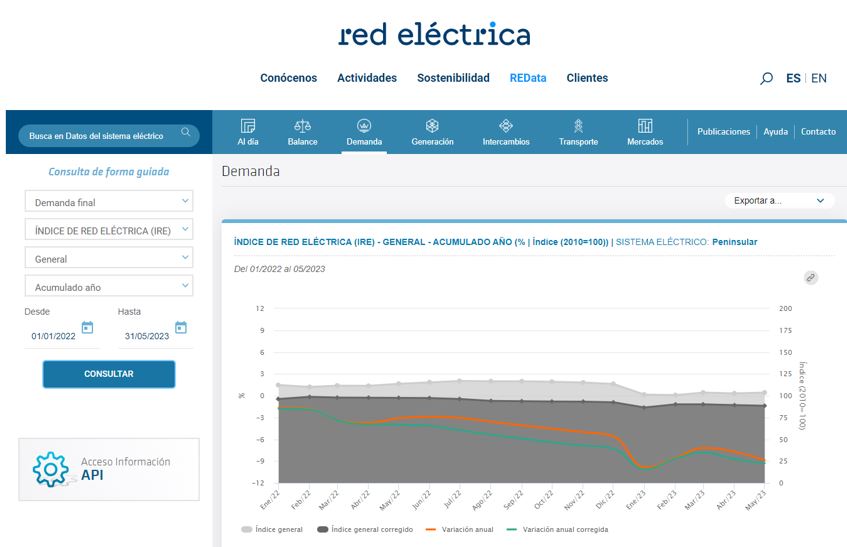The height and width of the screenshot is (547, 847).
Task: Switch language to EN
Action: click(819, 78)
